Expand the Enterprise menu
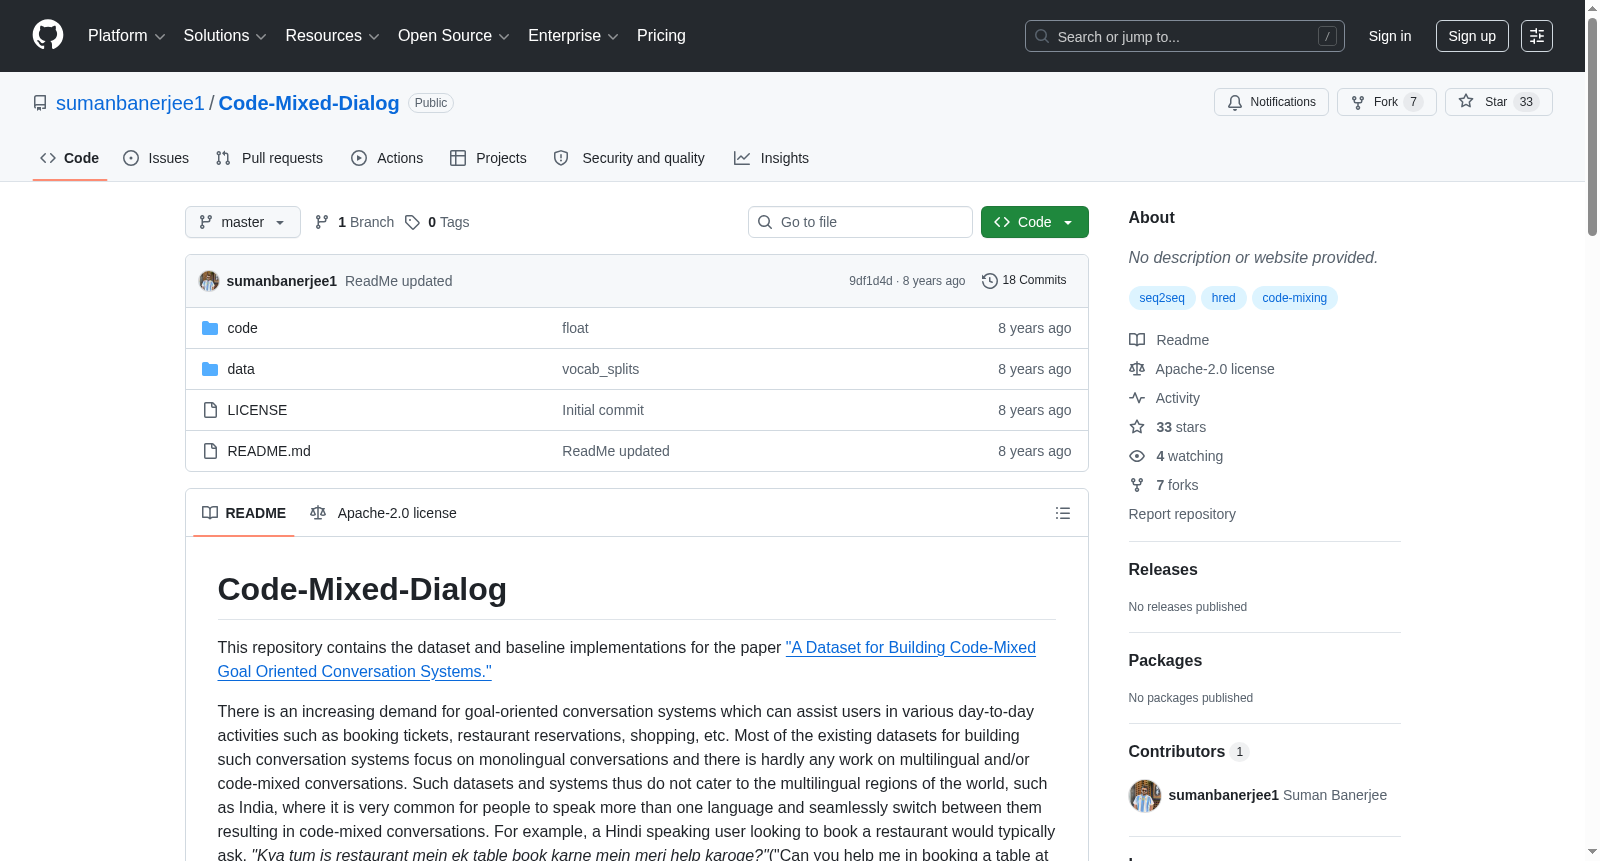The width and height of the screenshot is (1600, 861). pyautogui.click(x=573, y=36)
